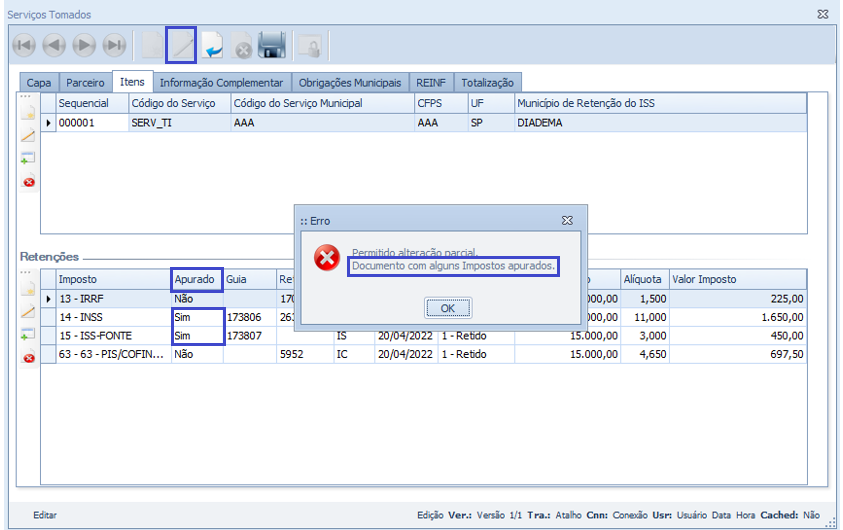Viewport: 843px width, 530px height.
Task: Select the 14 - INSS retention row
Action: click(x=110, y=317)
